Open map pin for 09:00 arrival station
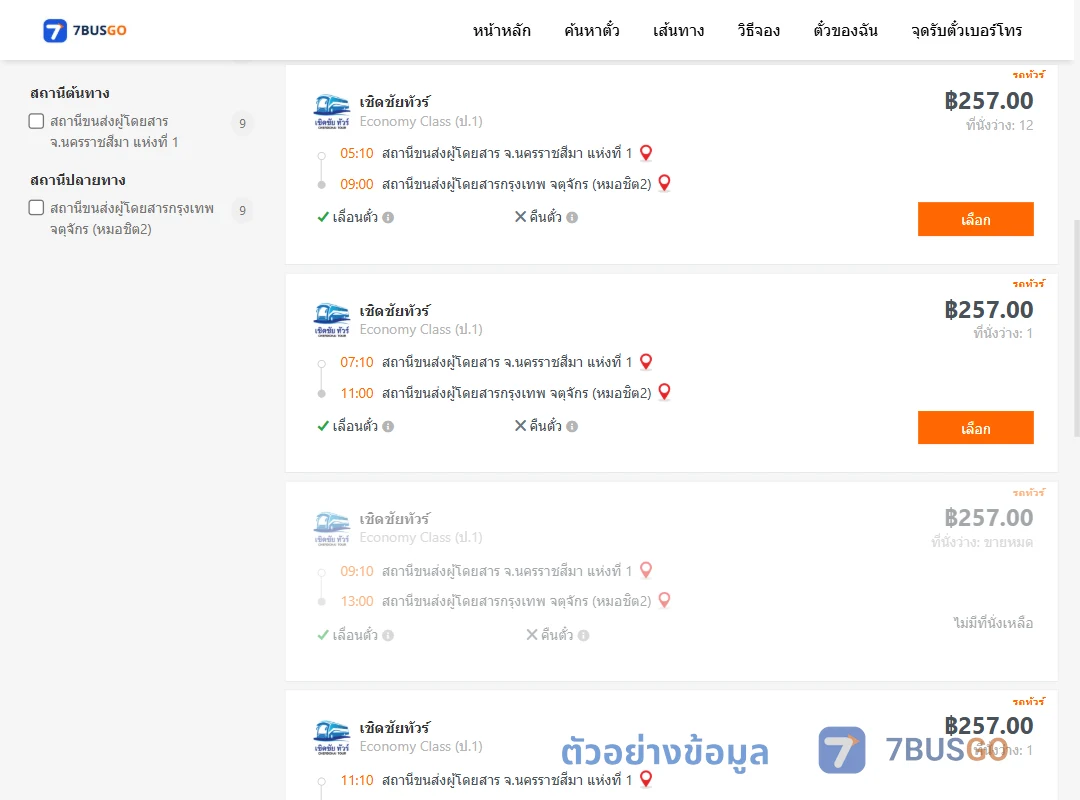Viewport: 1080px width, 800px height. point(665,183)
